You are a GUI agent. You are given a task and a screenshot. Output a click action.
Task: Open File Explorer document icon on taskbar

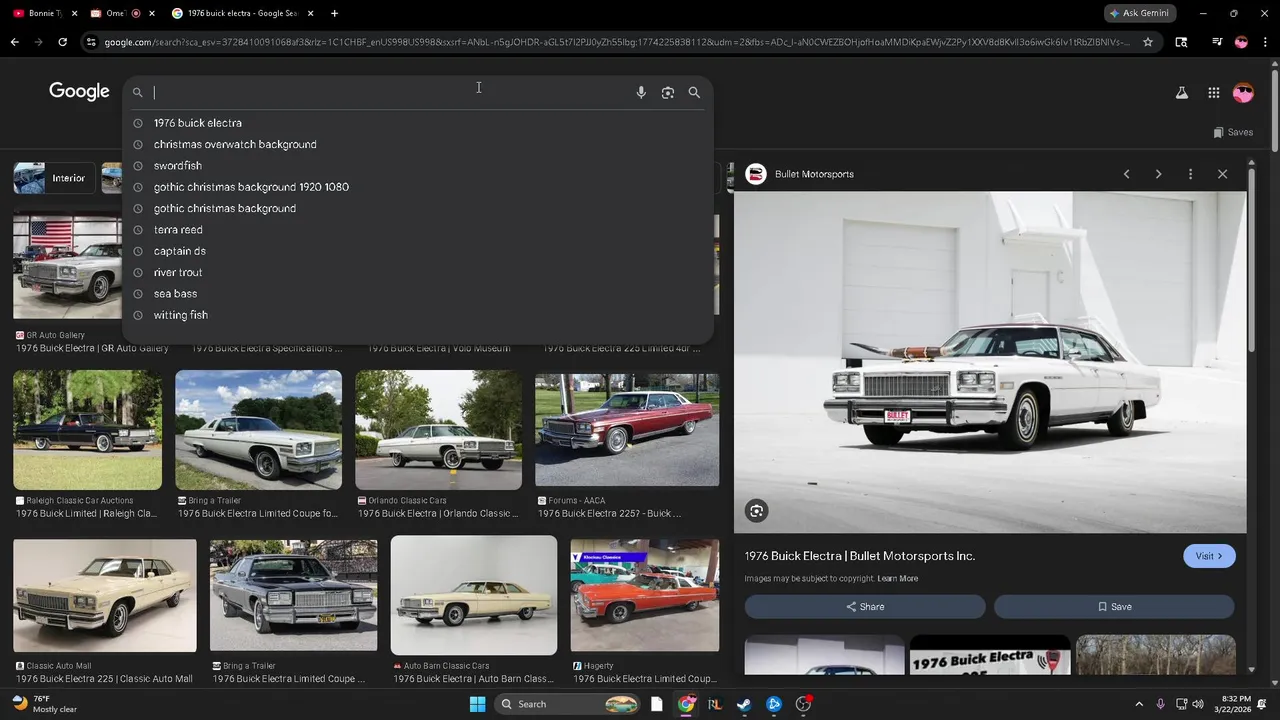[x=657, y=704]
